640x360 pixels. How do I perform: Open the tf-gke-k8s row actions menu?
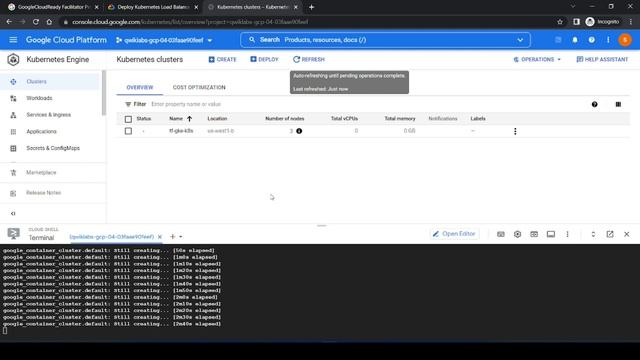pos(515,131)
